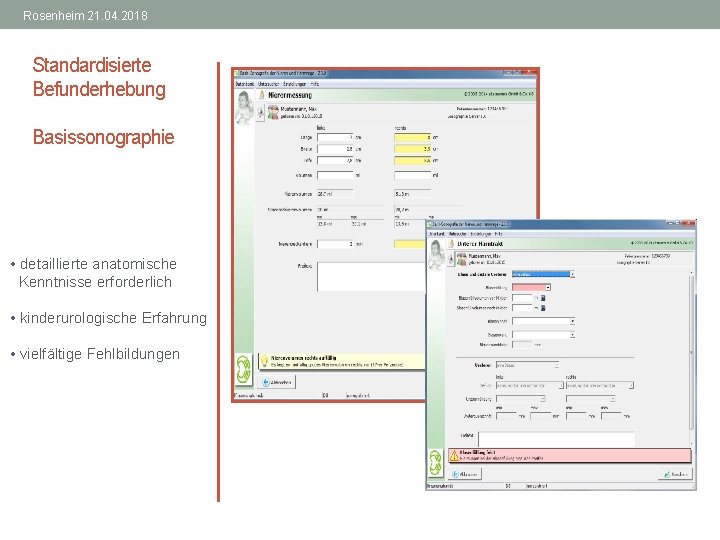
Task: Click the confirm button with green checkmark
Action: [675, 474]
